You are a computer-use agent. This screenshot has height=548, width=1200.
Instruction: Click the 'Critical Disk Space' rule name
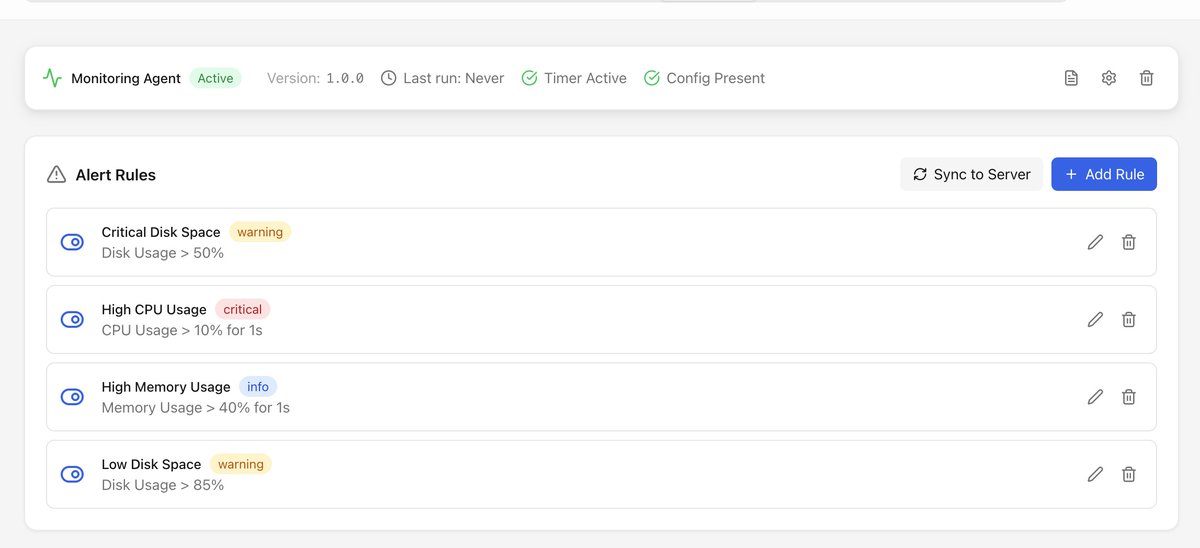[161, 232]
